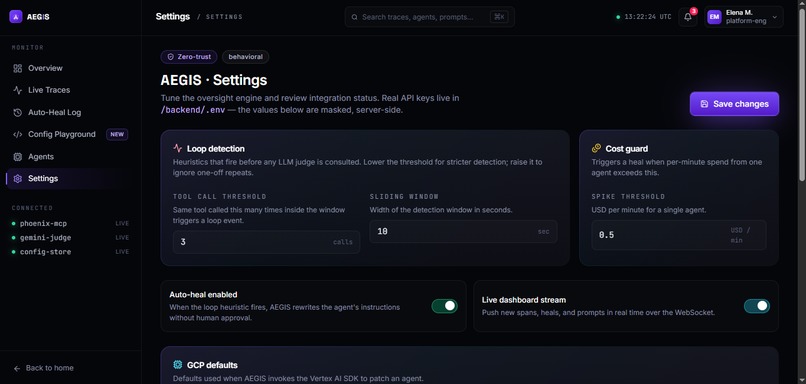
Task: Click the Overview grid icon
Action: (17, 68)
